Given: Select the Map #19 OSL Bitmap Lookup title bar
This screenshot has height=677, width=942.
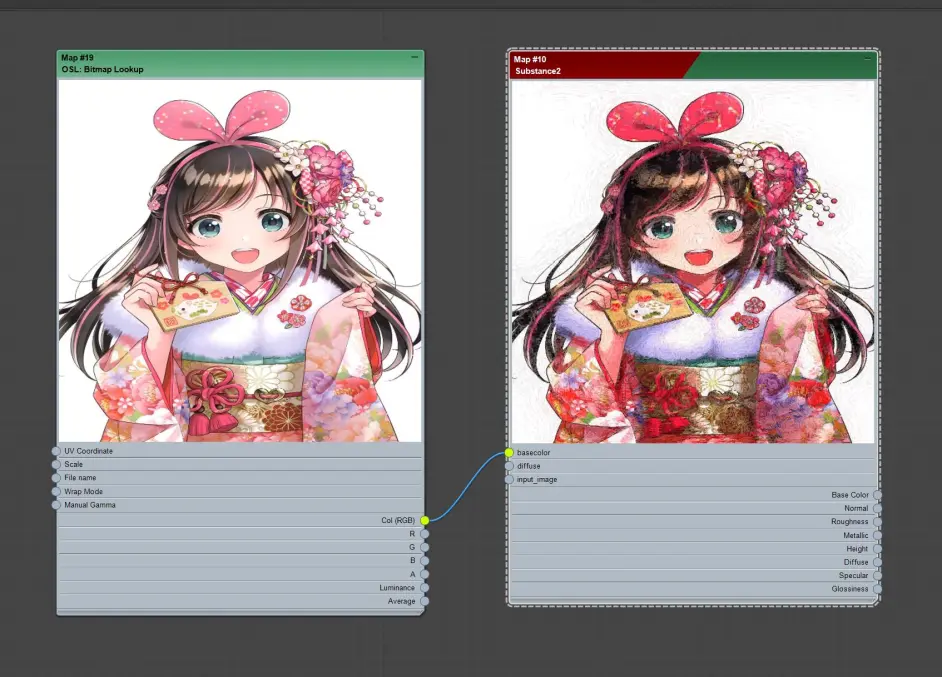Looking at the screenshot, I should click(x=240, y=64).
